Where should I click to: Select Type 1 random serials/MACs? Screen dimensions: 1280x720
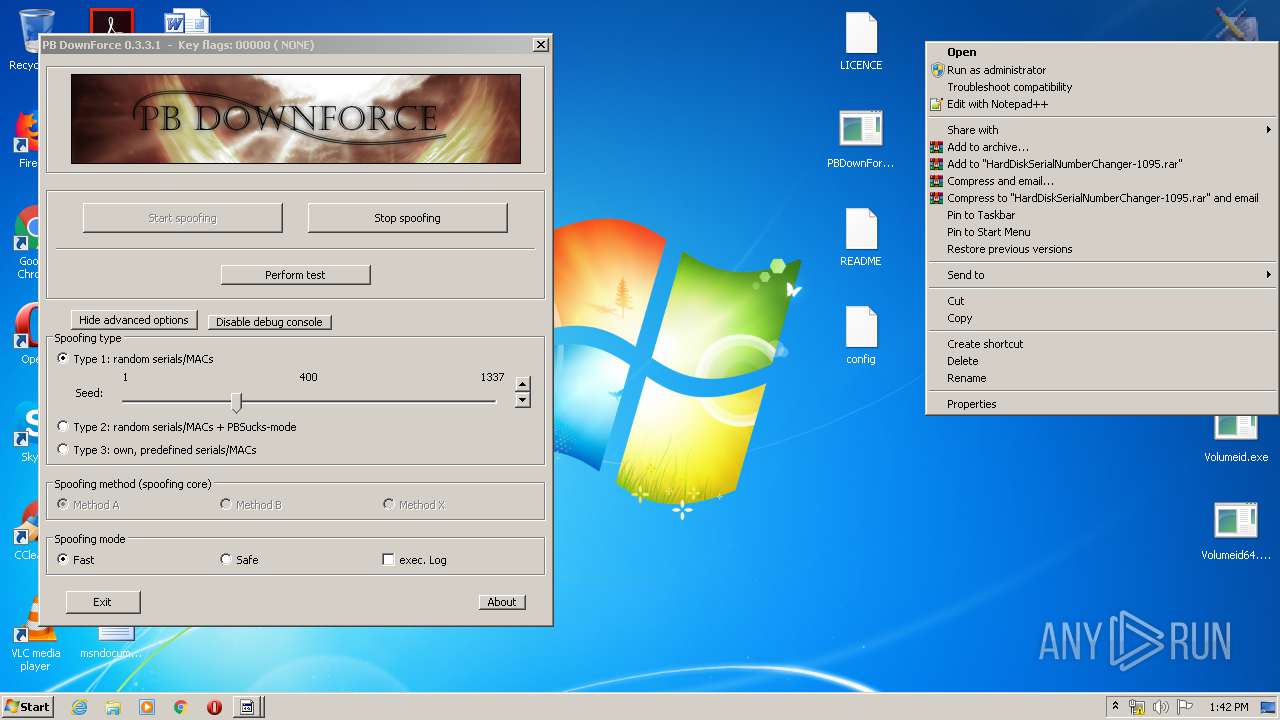point(135,359)
